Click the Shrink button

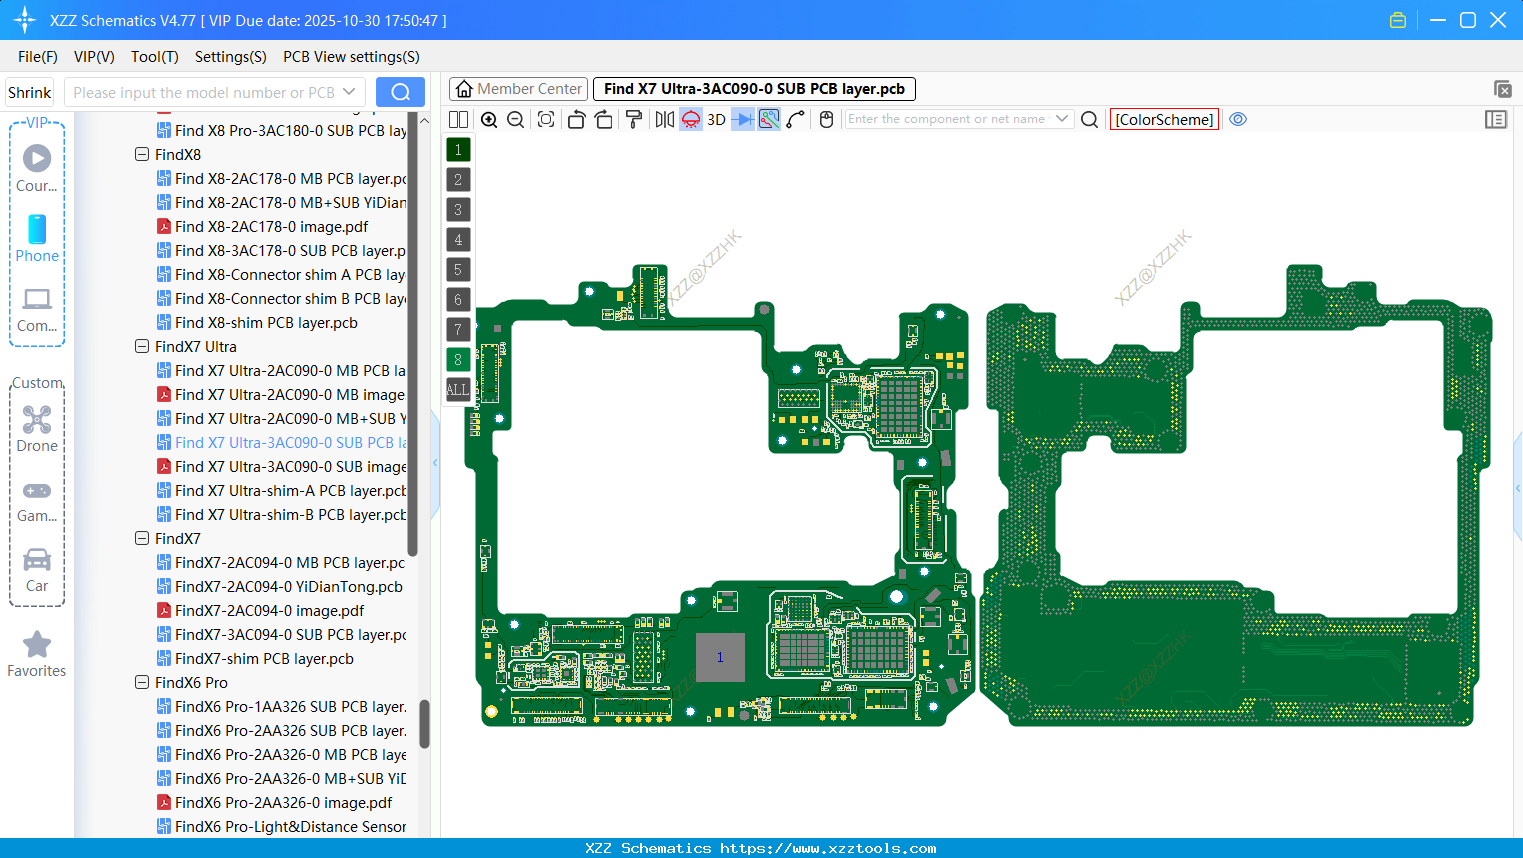pos(29,91)
